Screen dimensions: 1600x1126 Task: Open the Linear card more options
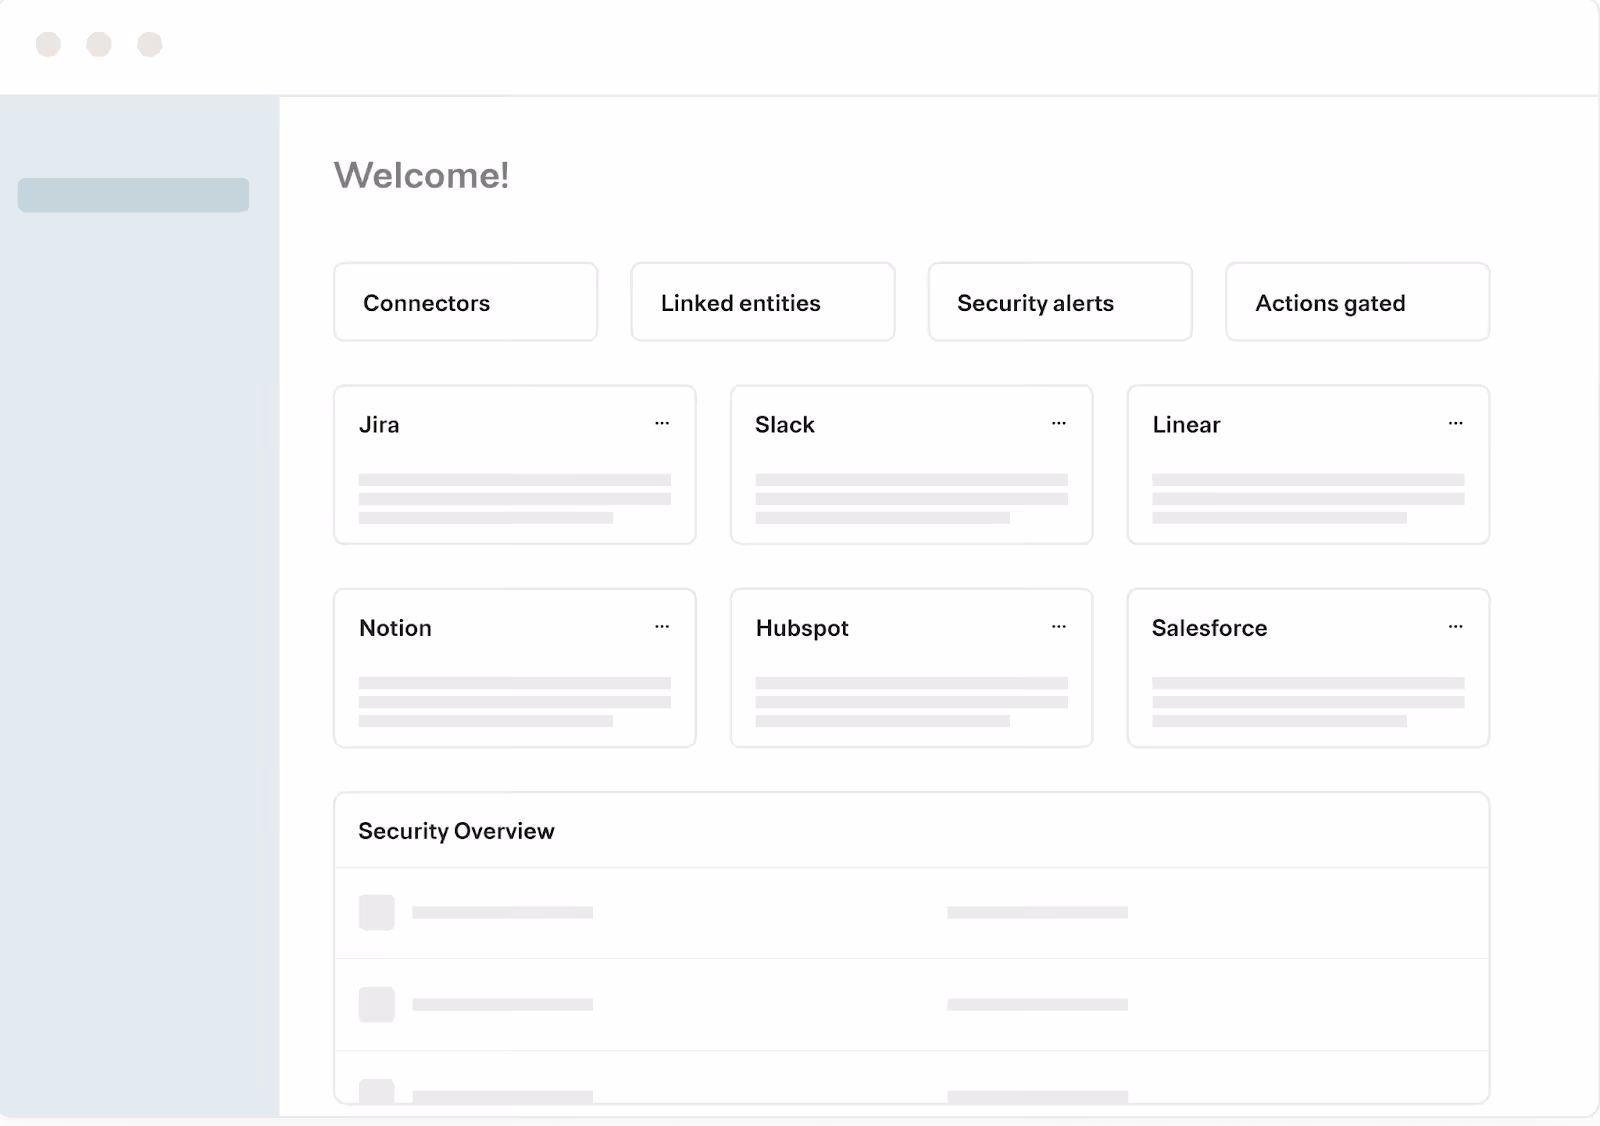(1456, 423)
